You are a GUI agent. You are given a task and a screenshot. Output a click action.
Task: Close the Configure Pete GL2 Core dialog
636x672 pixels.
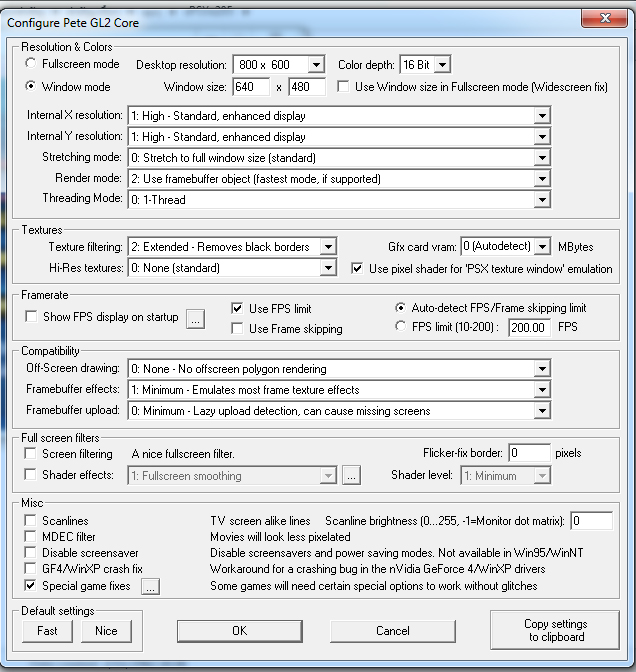click(605, 18)
